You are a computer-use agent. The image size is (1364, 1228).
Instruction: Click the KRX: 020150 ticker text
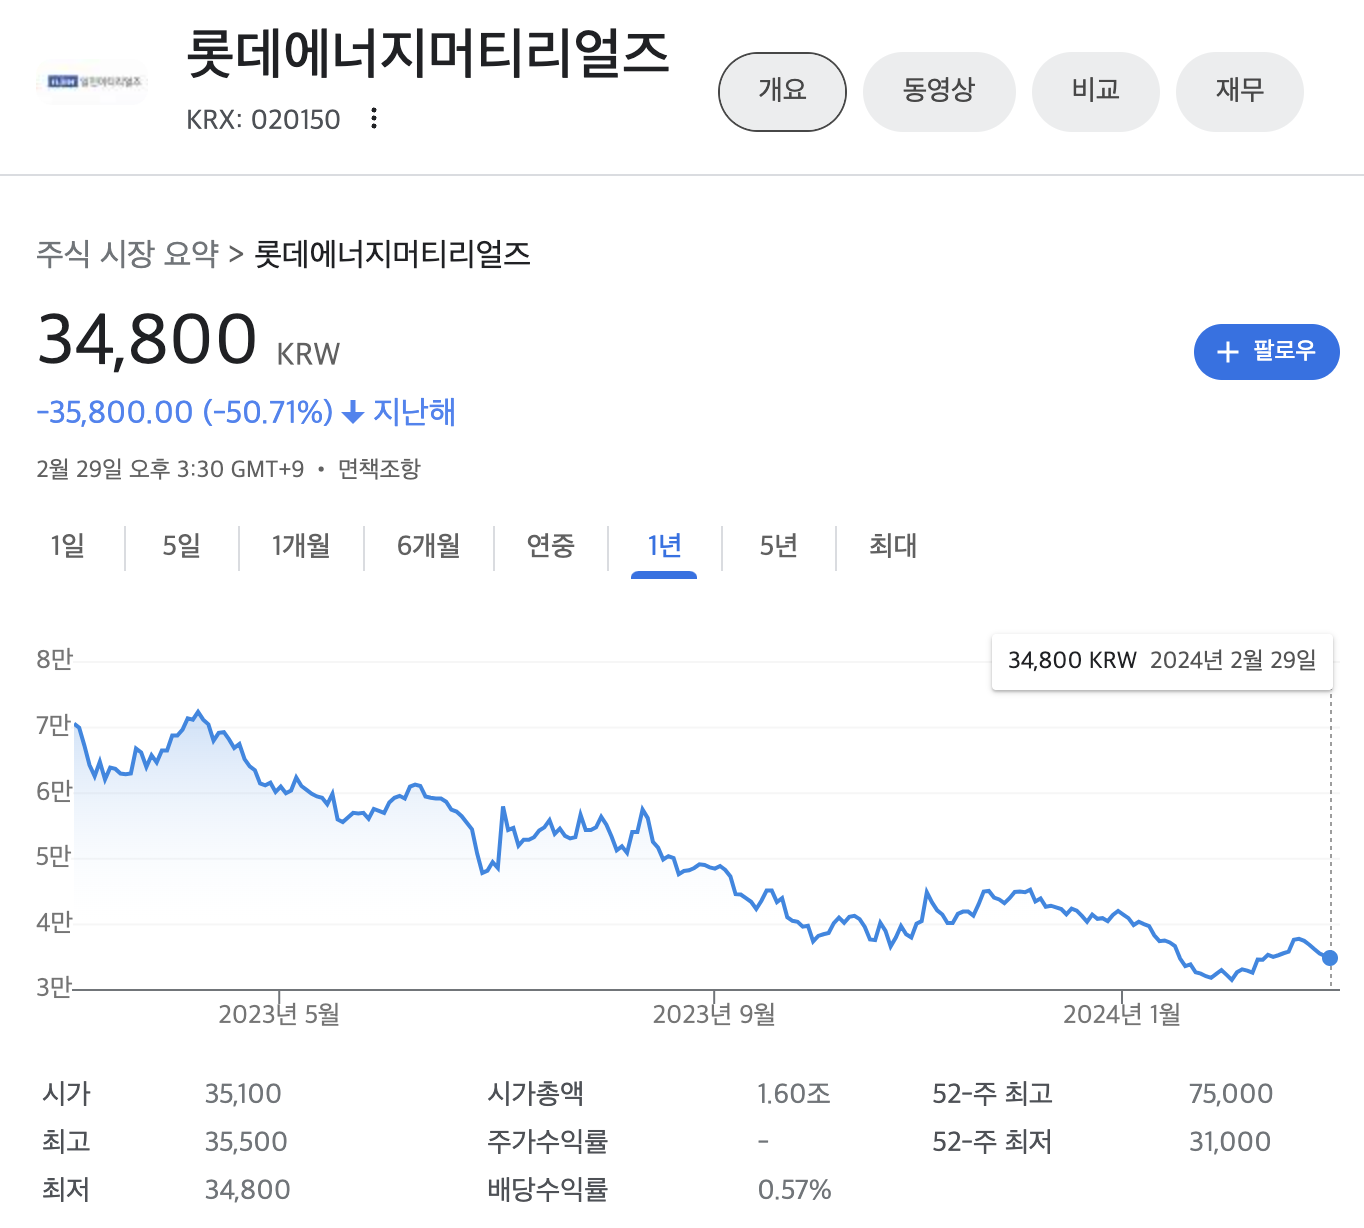point(263,120)
